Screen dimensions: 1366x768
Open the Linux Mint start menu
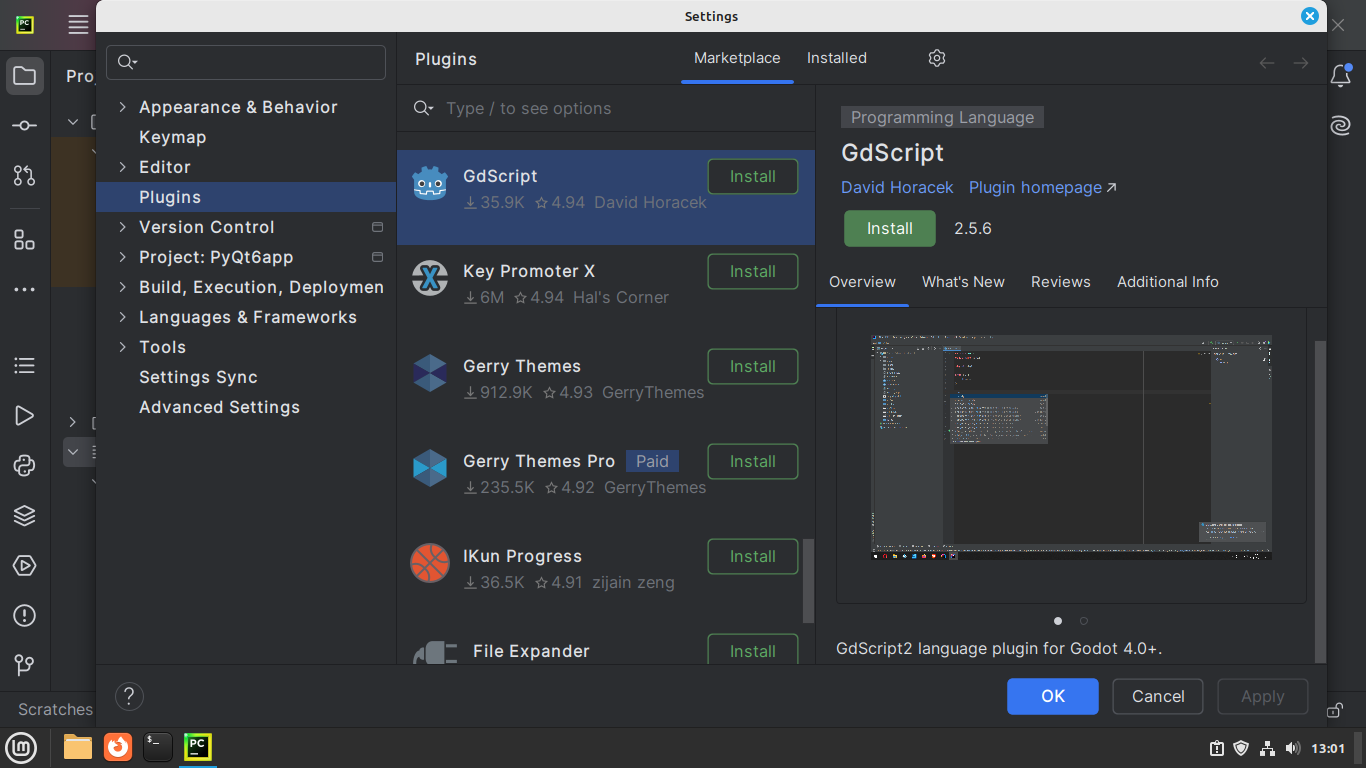click(22, 747)
